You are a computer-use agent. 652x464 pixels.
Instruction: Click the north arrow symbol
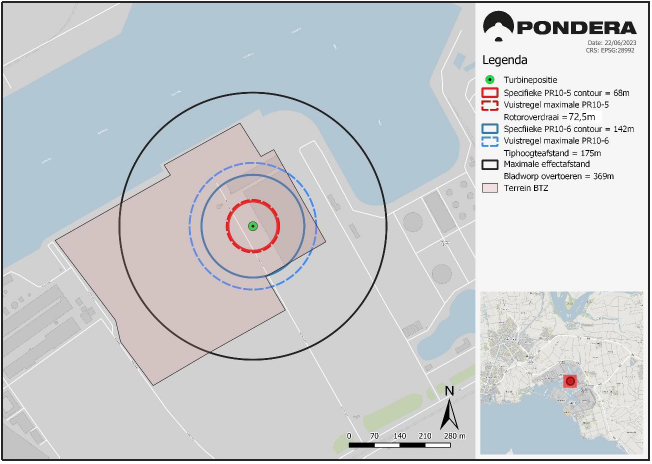tap(449, 413)
